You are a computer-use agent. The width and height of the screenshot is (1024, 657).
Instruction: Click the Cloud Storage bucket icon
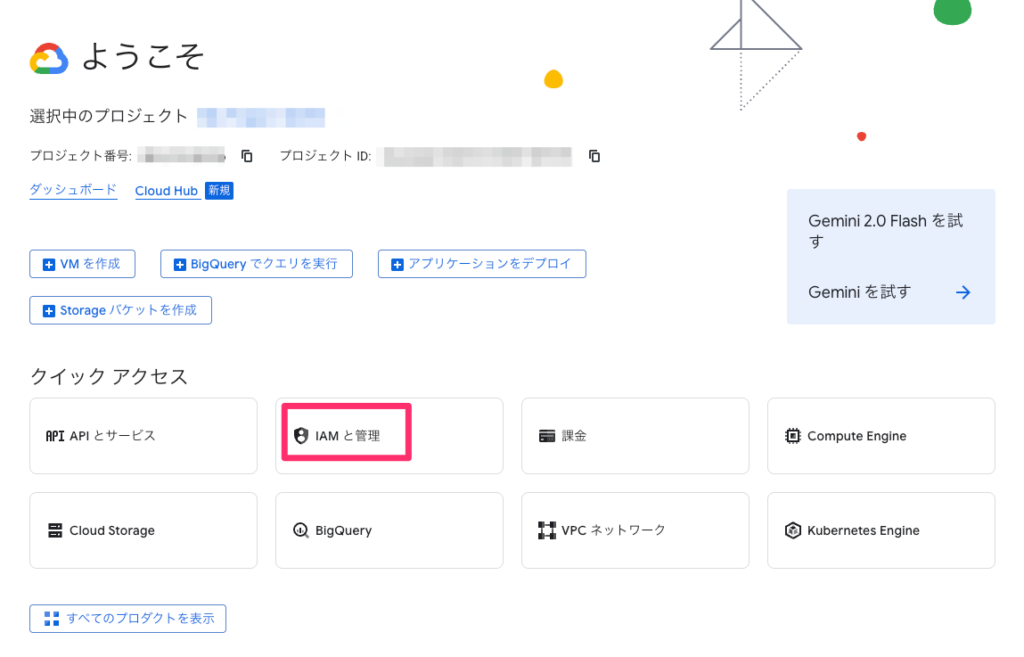(55, 531)
